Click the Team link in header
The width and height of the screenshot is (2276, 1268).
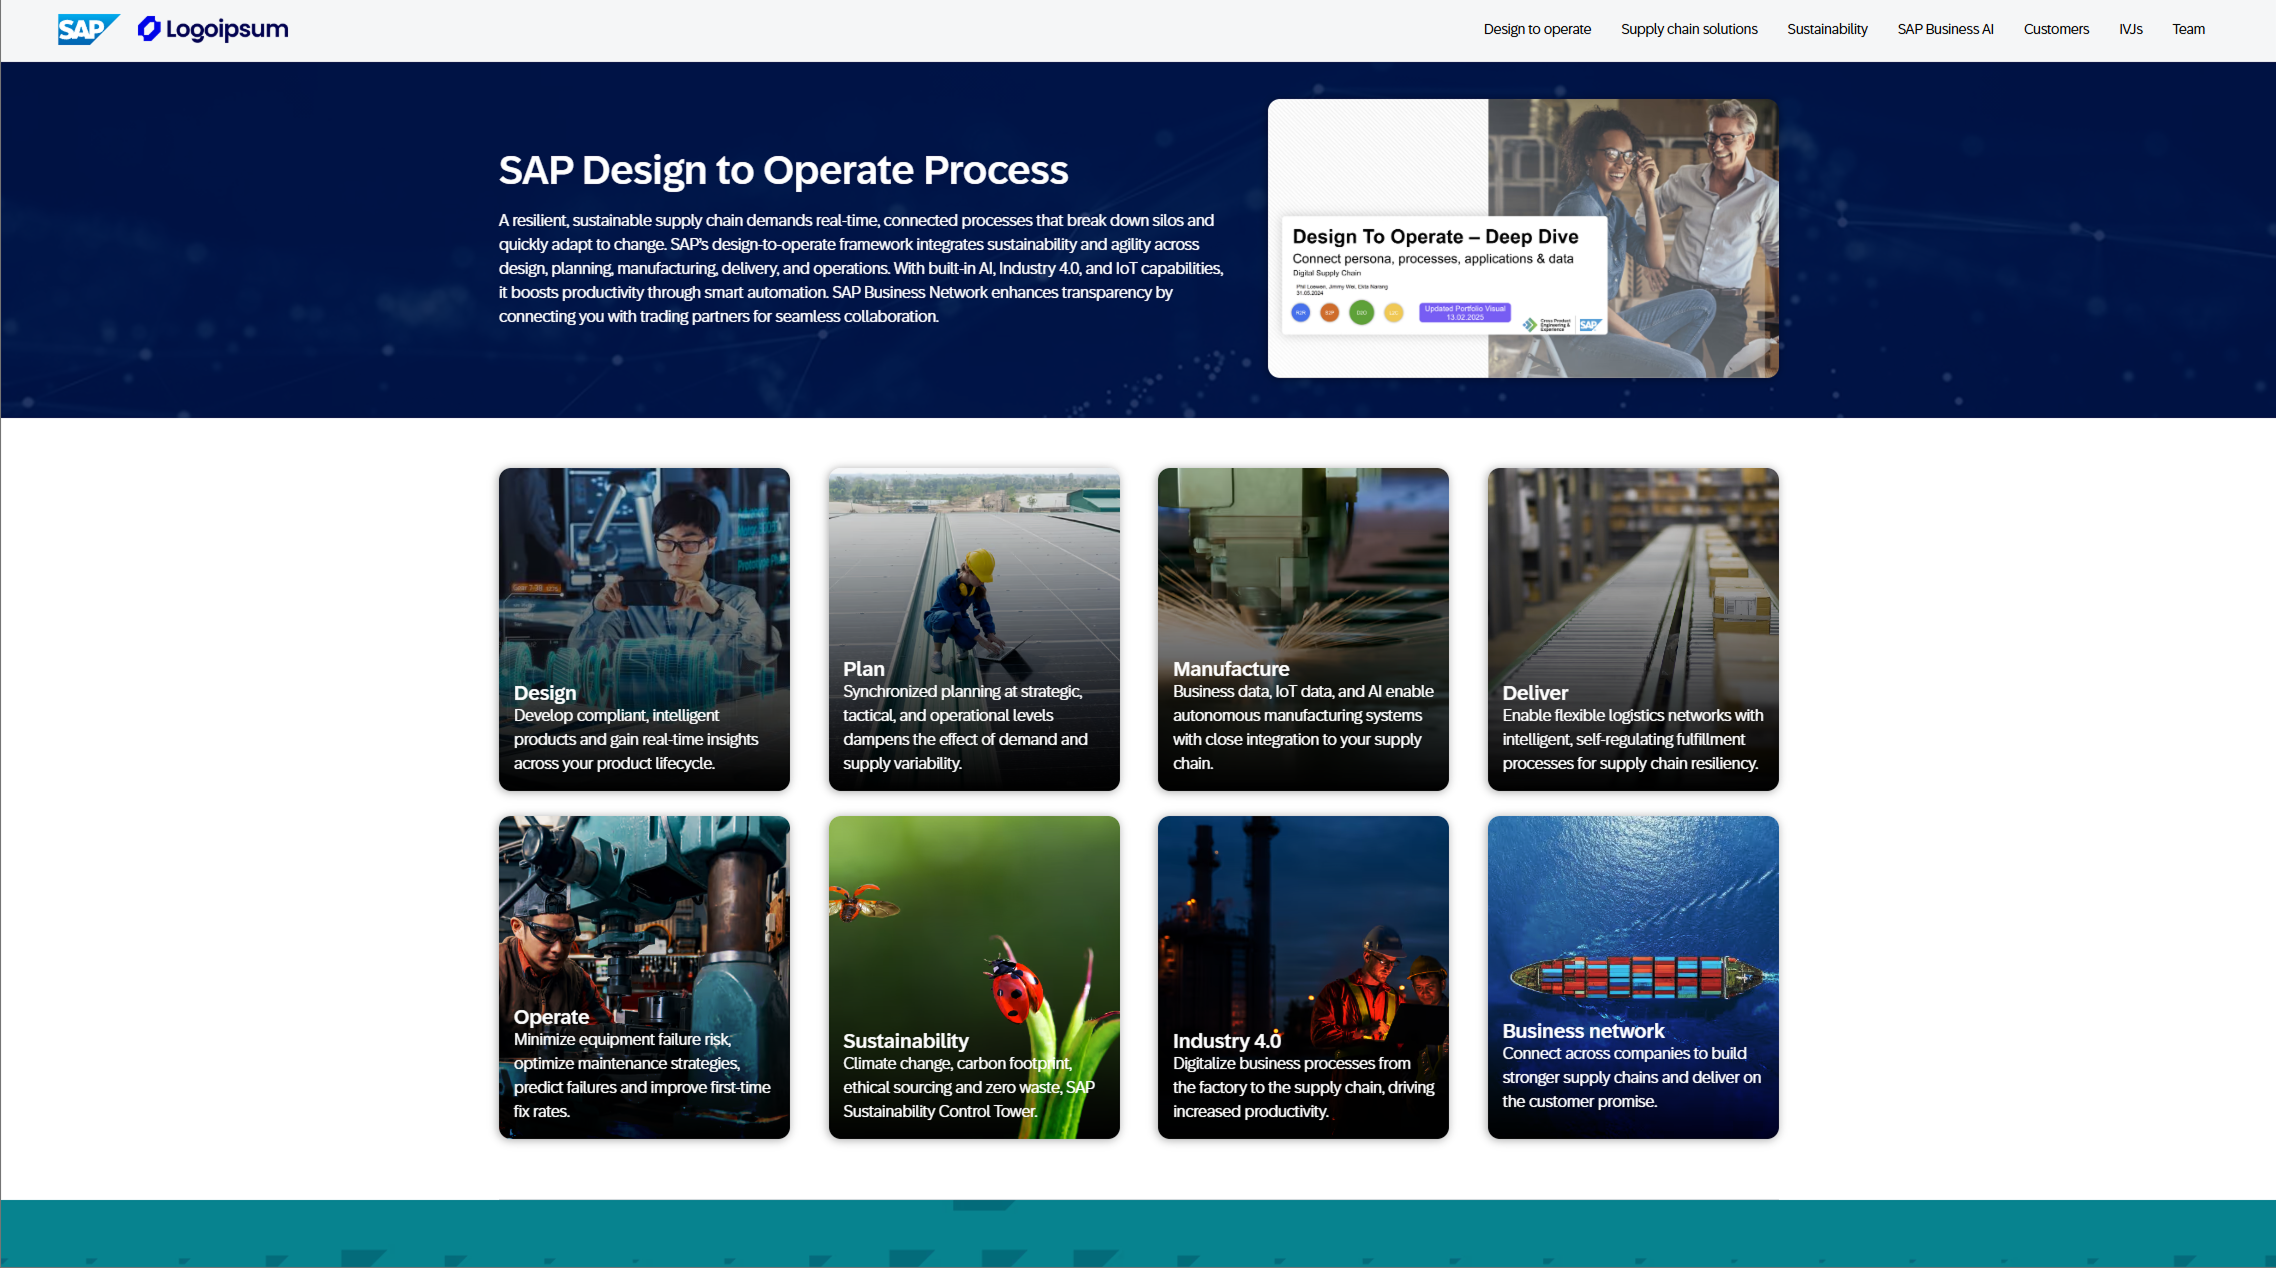pyautogui.click(x=2187, y=29)
